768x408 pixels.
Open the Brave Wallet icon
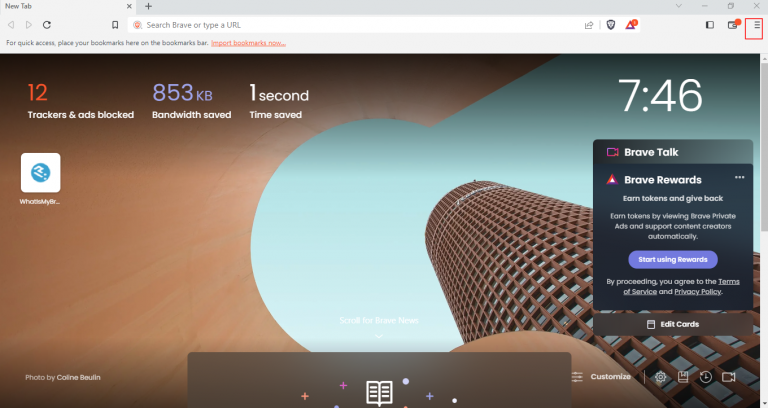point(732,24)
